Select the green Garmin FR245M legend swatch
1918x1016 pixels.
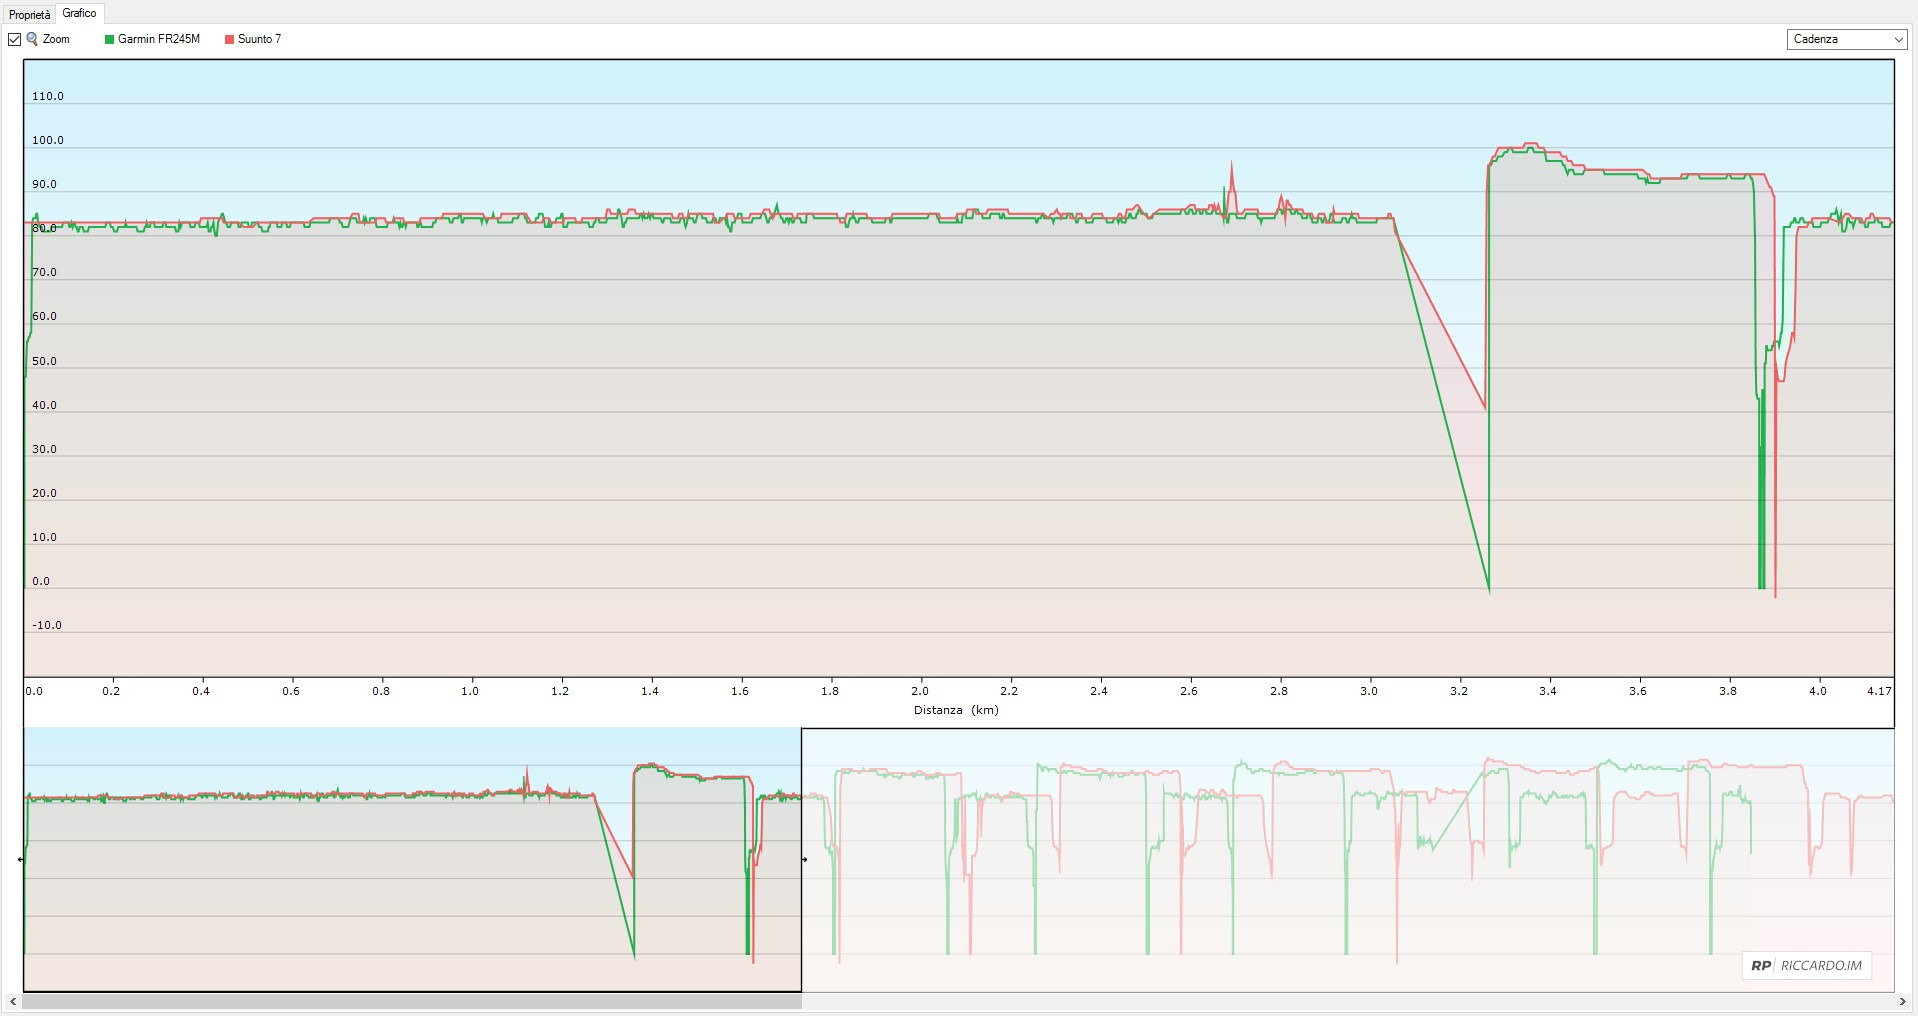click(x=108, y=40)
